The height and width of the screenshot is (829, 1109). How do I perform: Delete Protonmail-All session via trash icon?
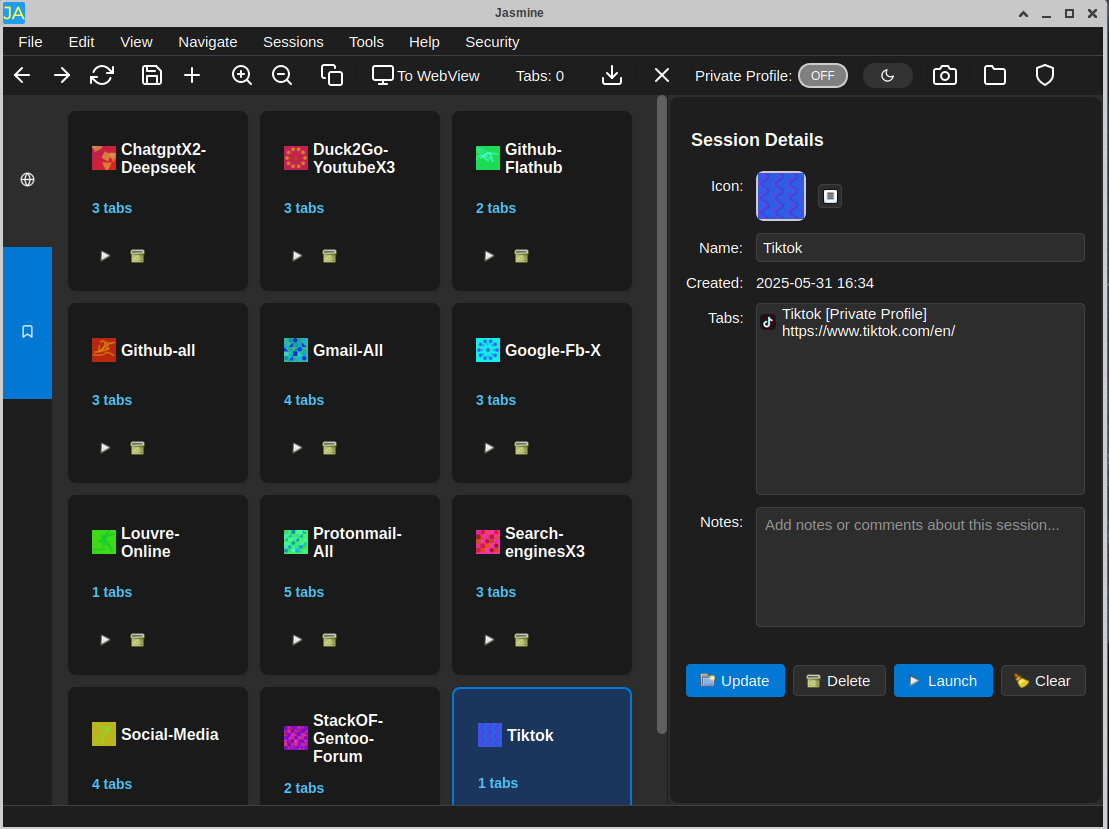[x=330, y=640]
